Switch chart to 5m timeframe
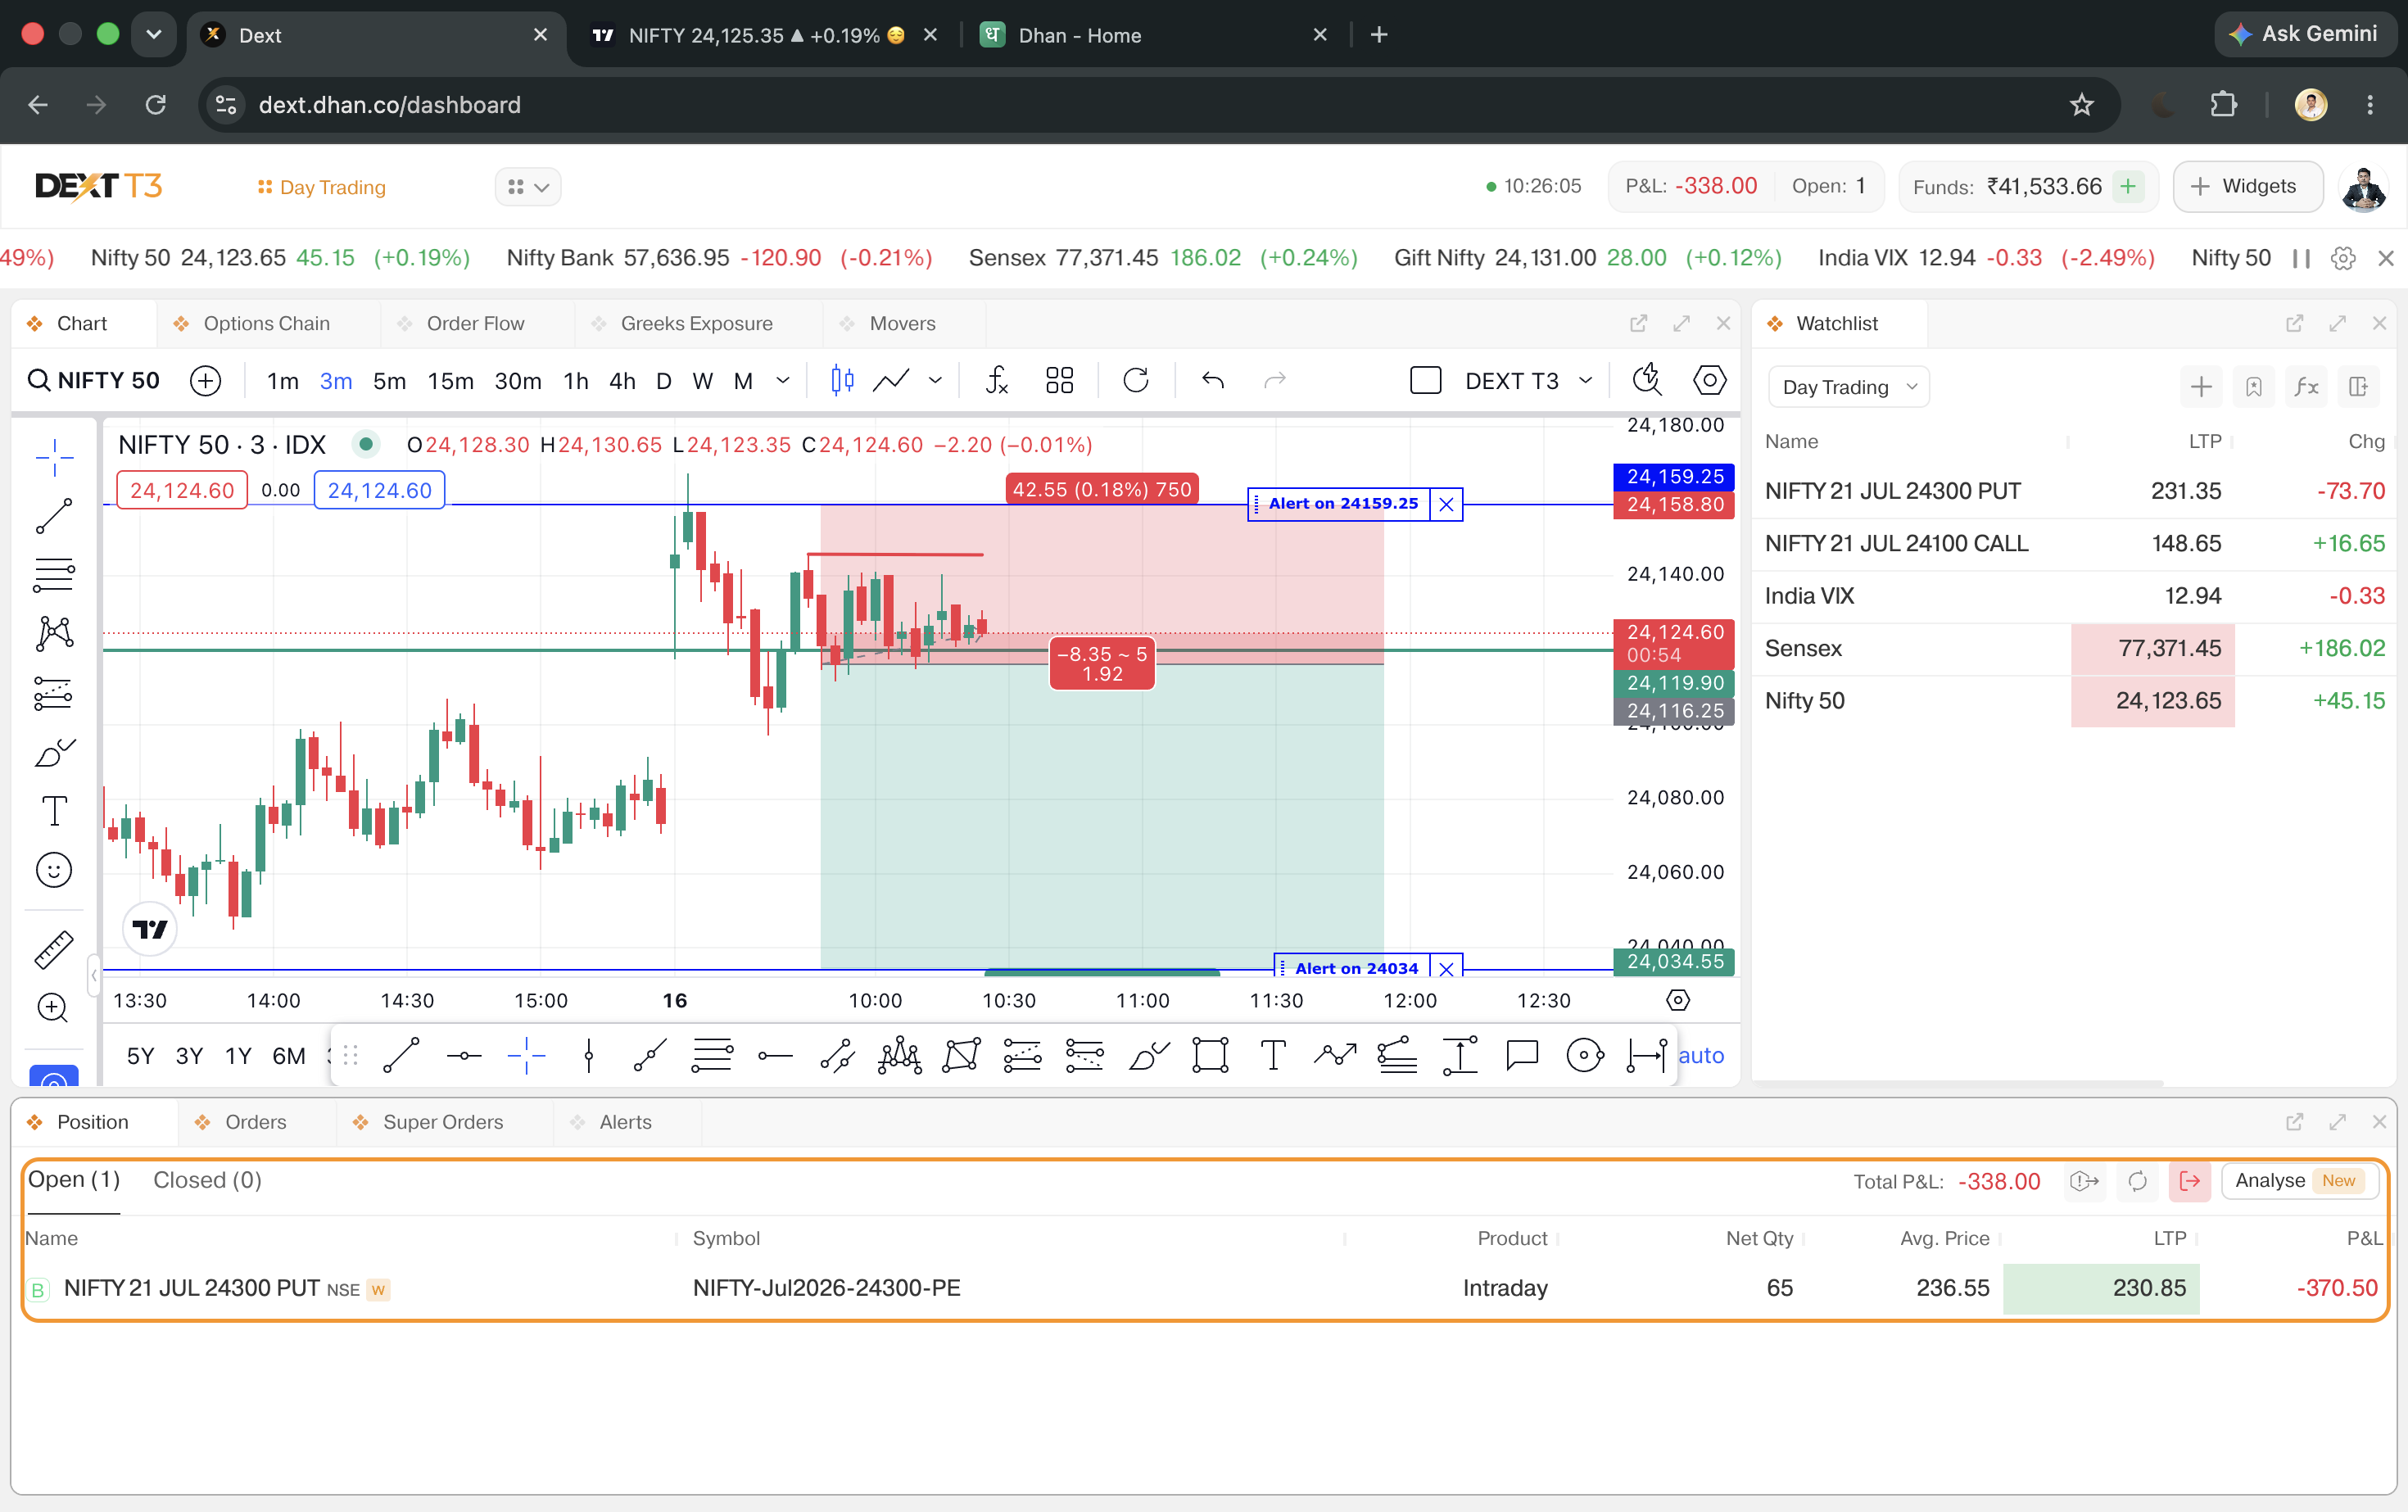Viewport: 2408px width, 1512px height. click(x=389, y=381)
